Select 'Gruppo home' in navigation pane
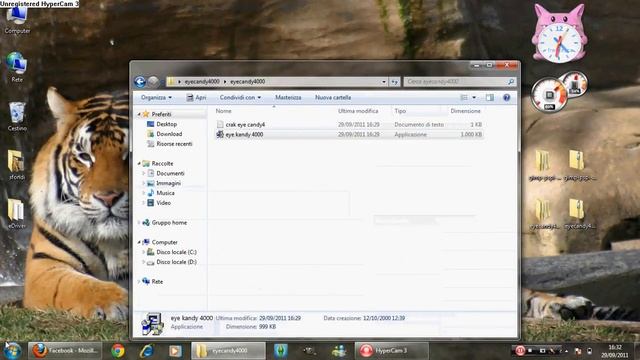The image size is (640, 360). (x=169, y=222)
